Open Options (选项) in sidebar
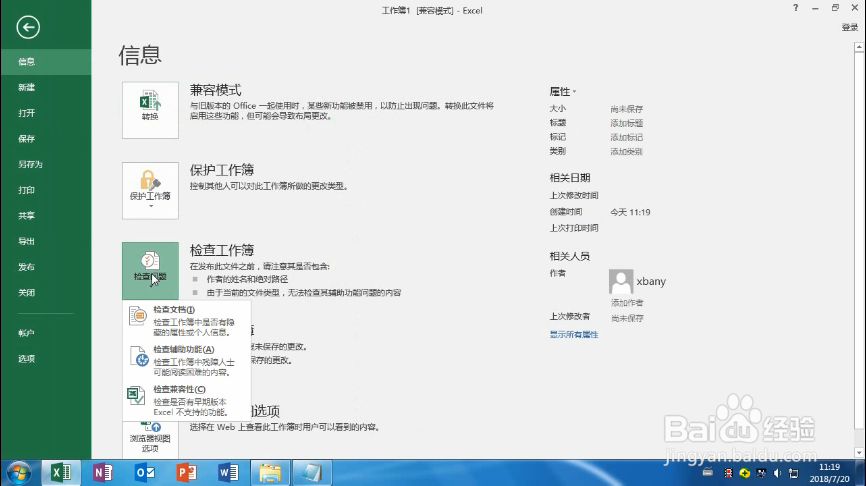Image resolution: width=866 pixels, height=486 pixels. click(x=46, y=358)
